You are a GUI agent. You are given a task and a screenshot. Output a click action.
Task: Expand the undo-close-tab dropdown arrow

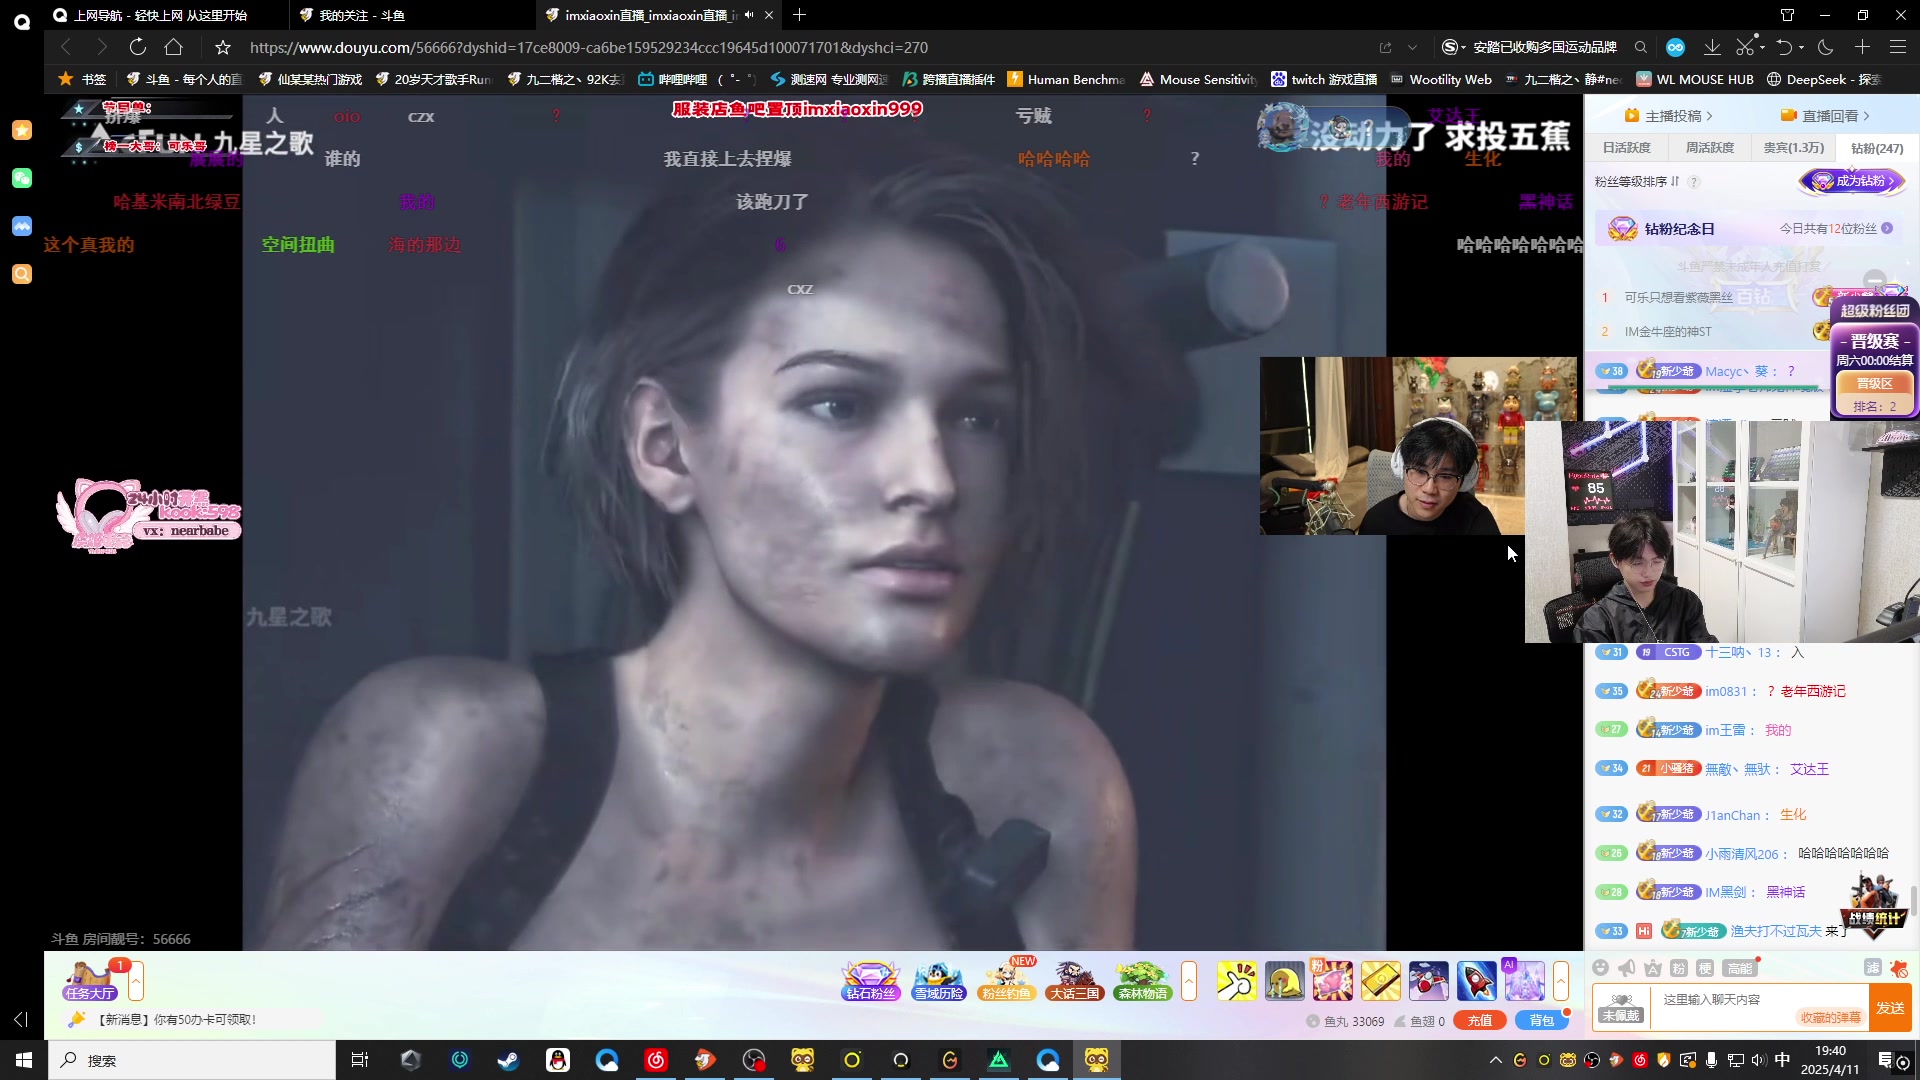1802,47
